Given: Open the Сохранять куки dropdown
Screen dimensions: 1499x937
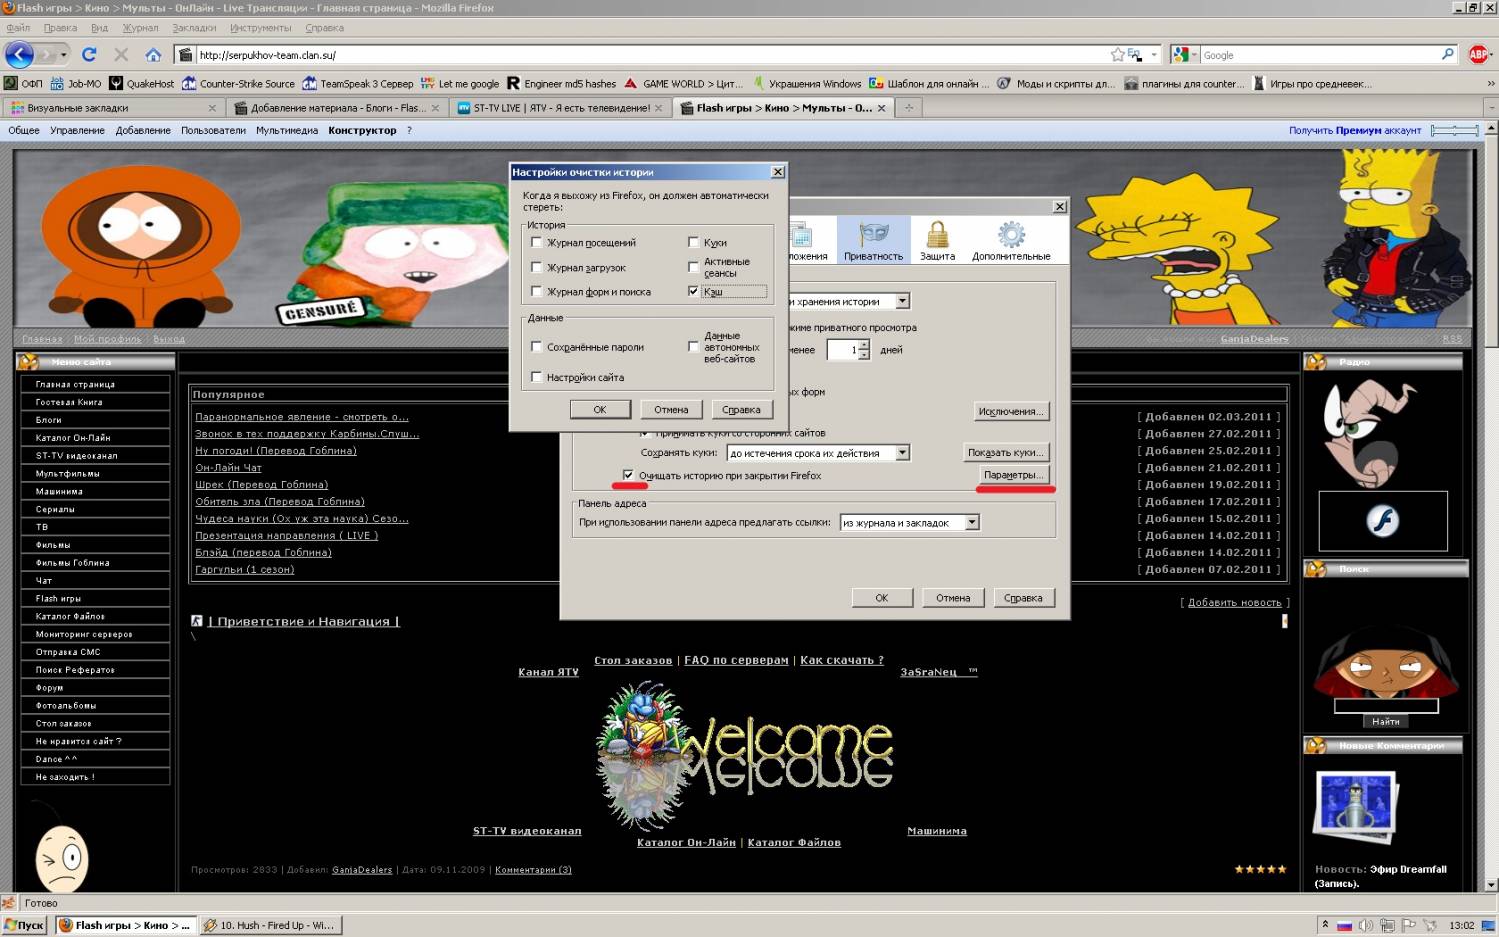Looking at the screenshot, I should 902,453.
